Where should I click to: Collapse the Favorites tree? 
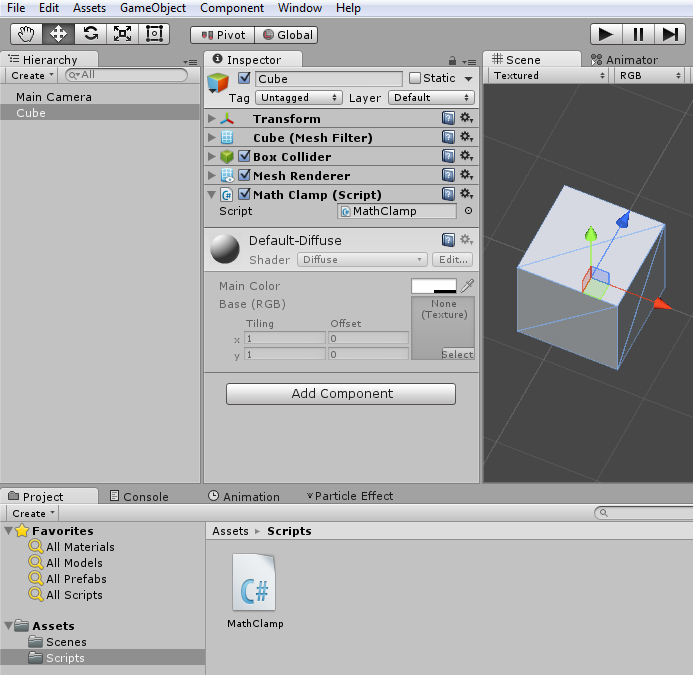(x=8, y=530)
